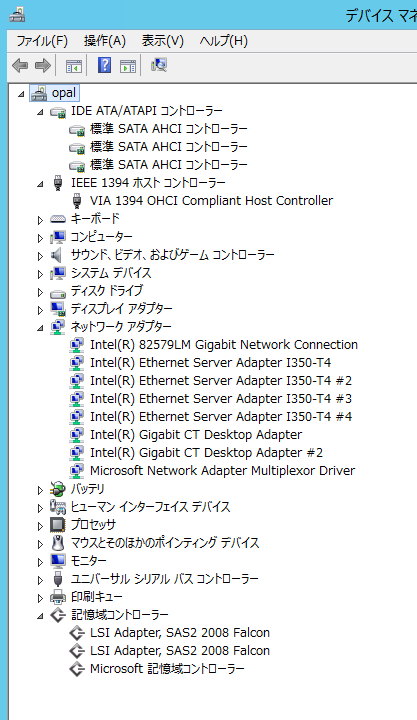Click the Scan for hardware changes icon
Viewport: 417px width, 720px height.
click(159, 65)
